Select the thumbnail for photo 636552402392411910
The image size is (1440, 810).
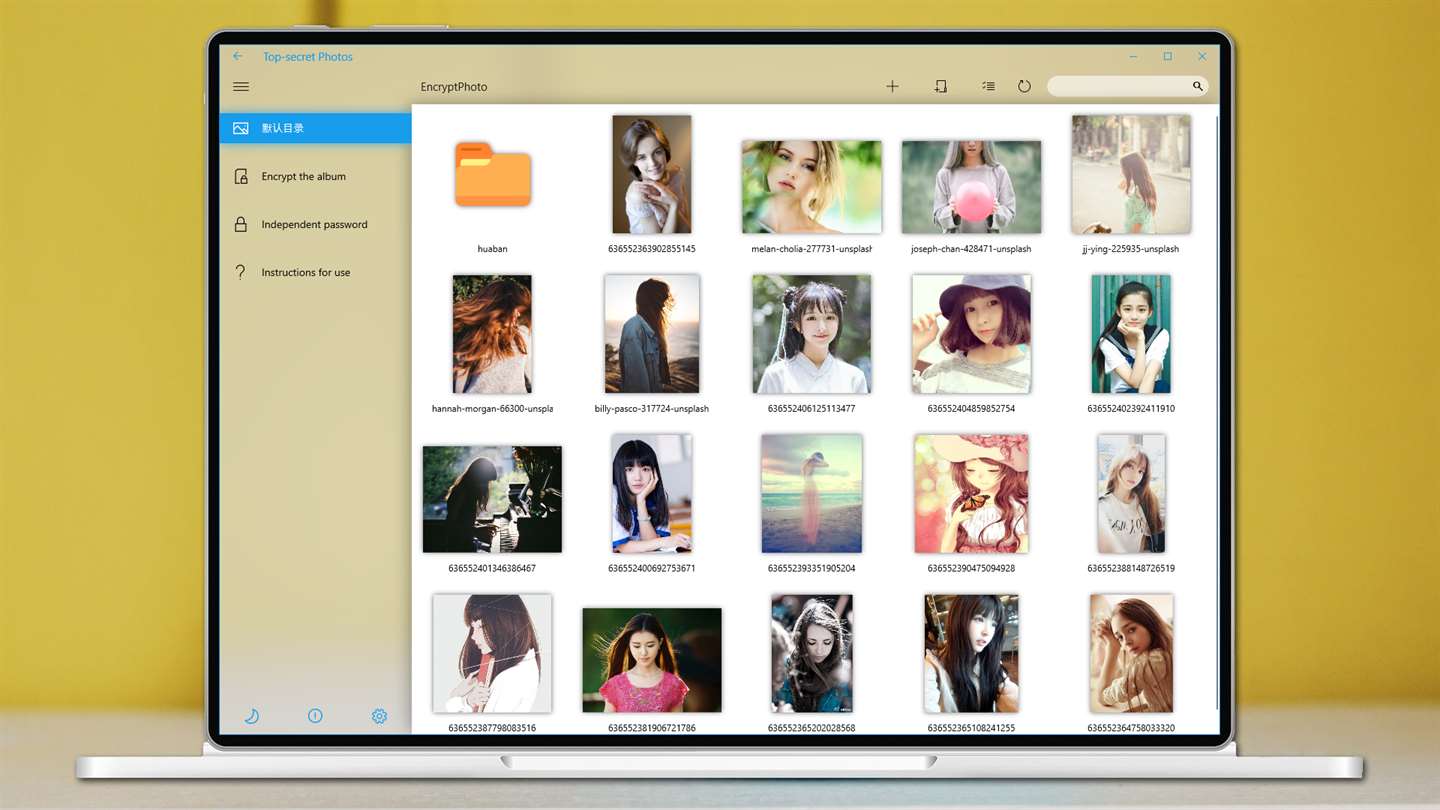click(x=1131, y=334)
